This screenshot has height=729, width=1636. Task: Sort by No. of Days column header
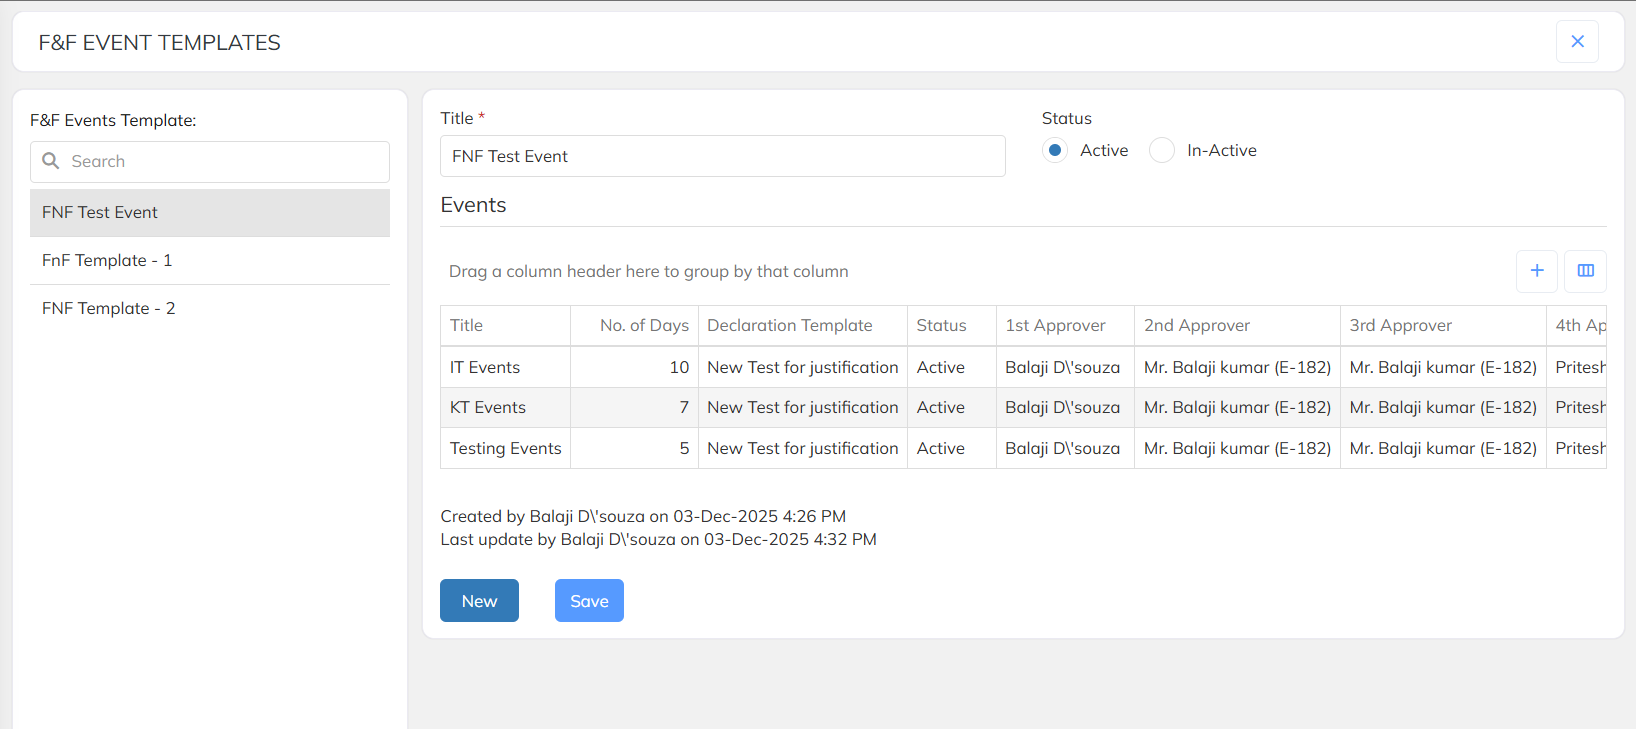point(644,326)
